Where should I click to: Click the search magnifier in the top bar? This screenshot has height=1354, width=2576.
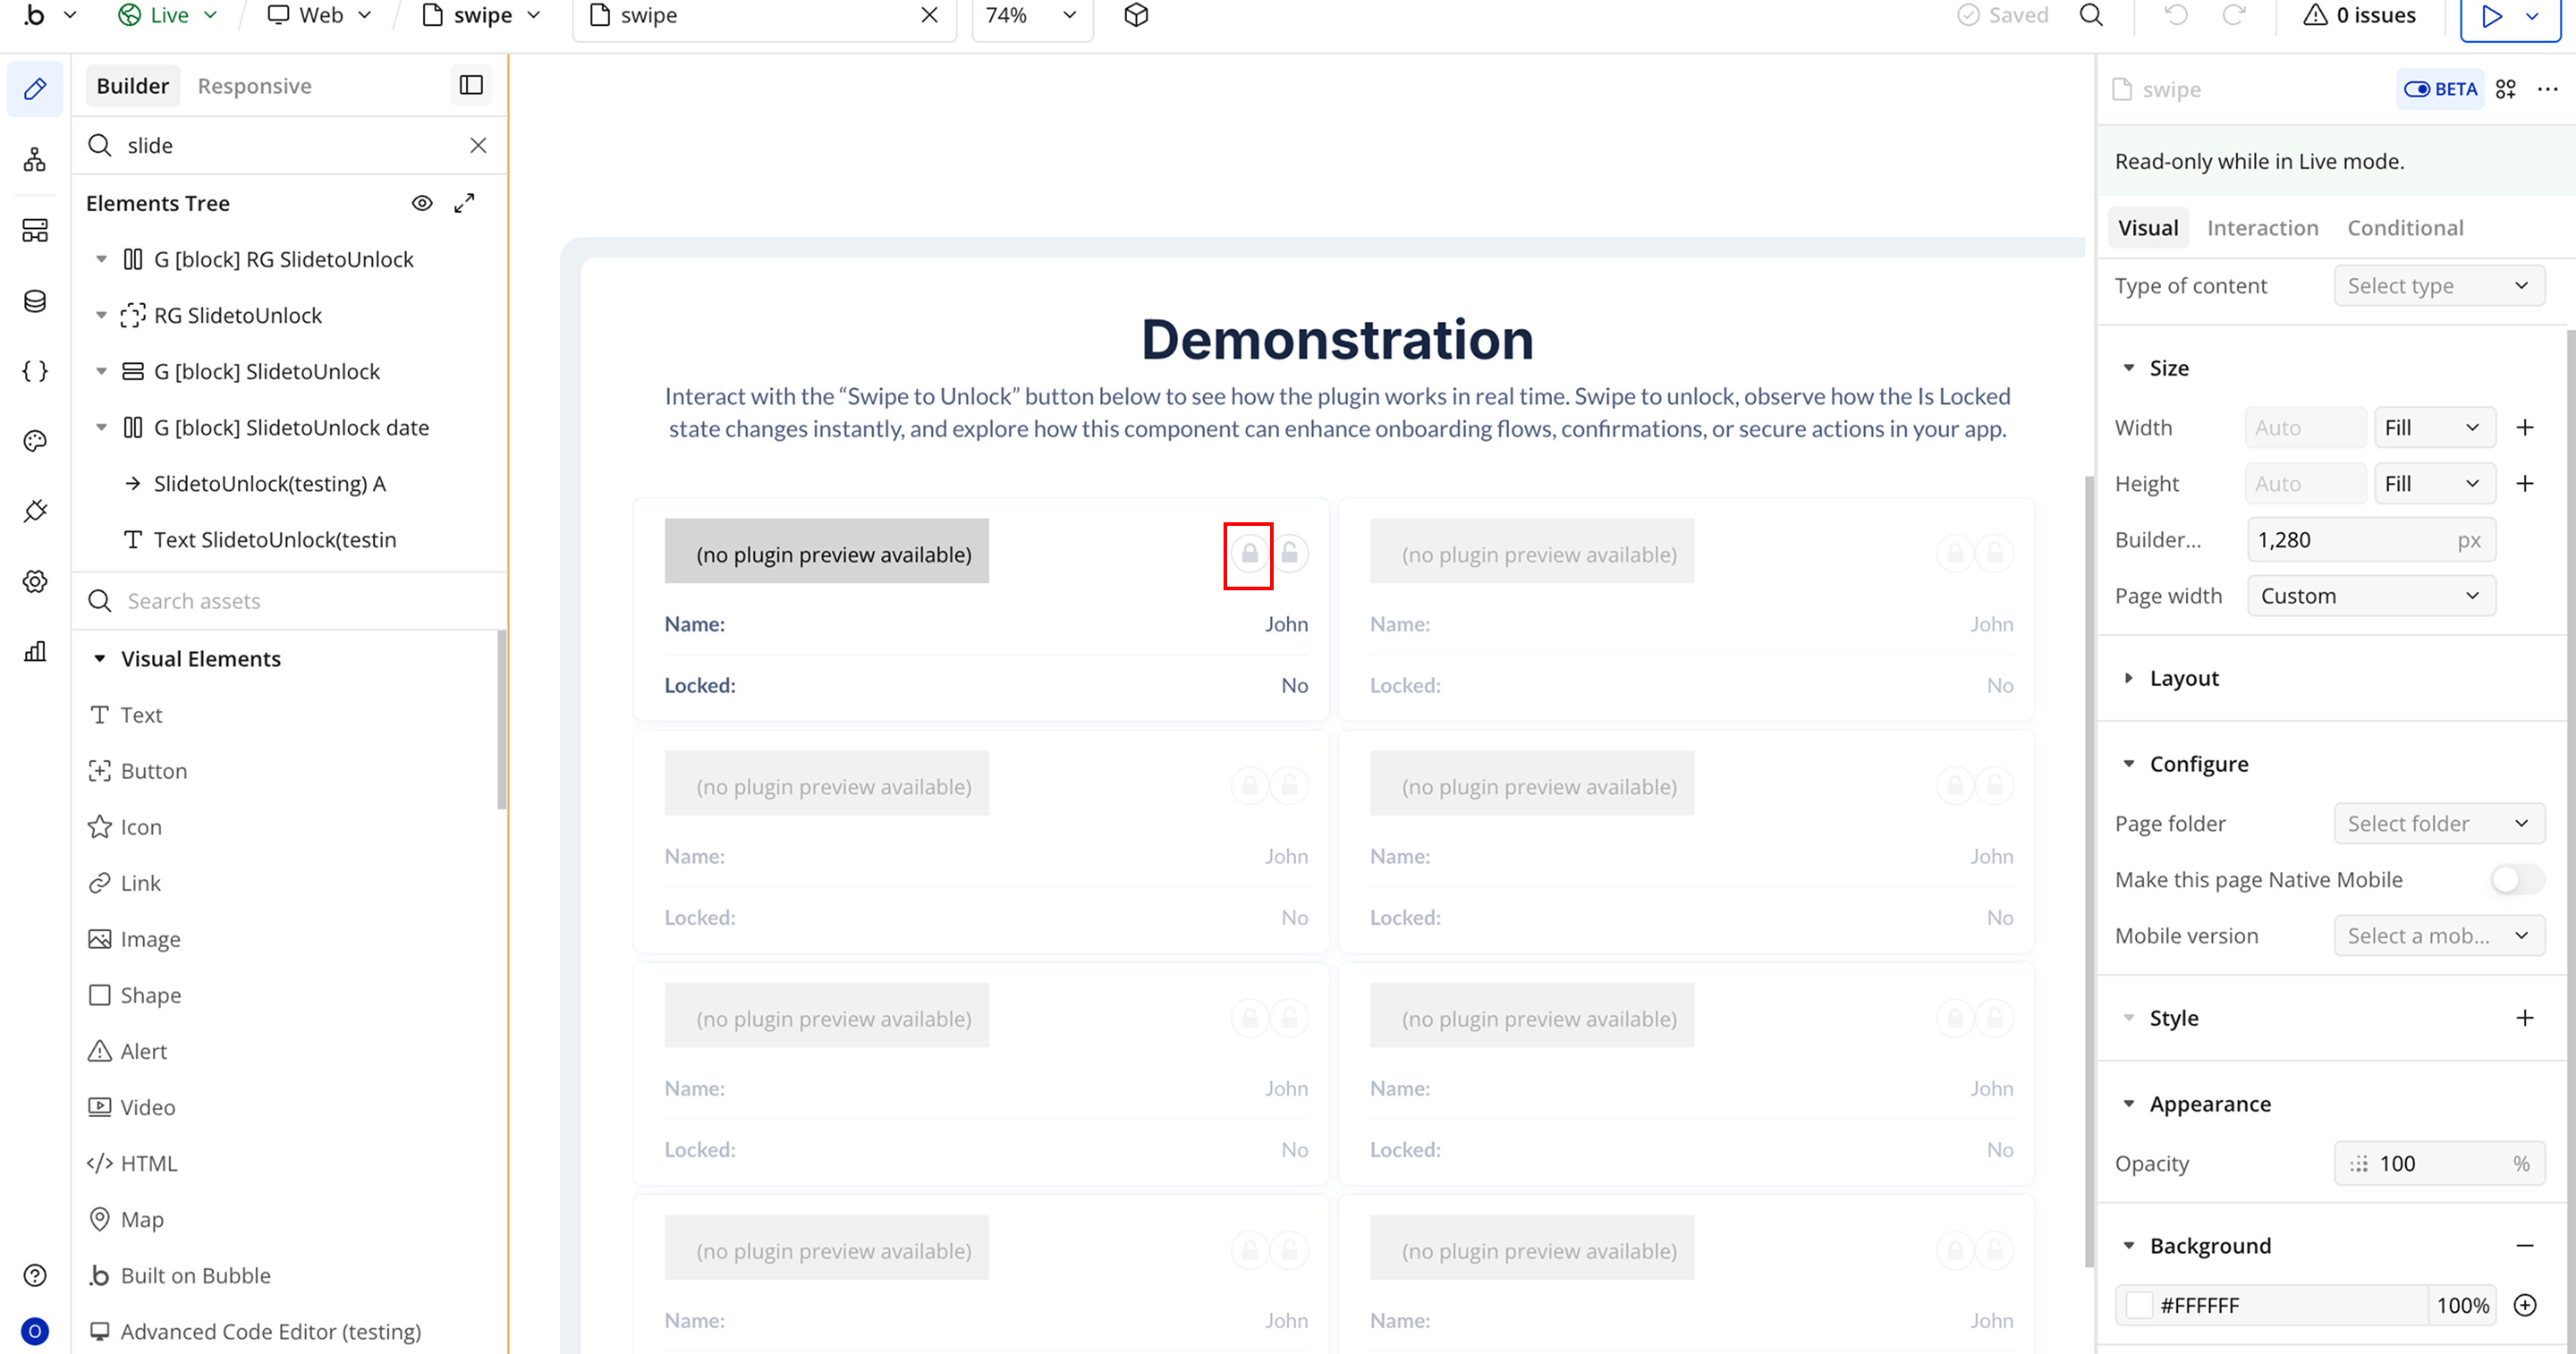[x=2091, y=15]
